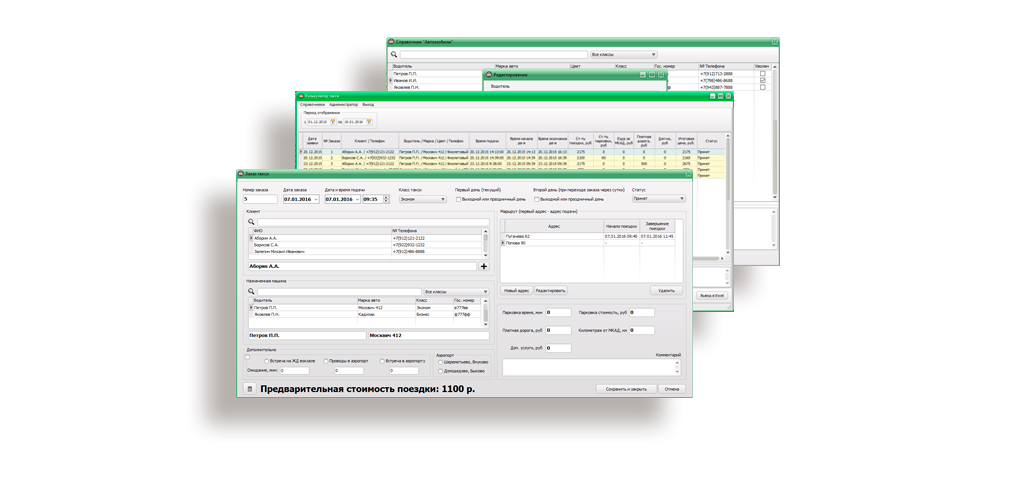Screen dimensions: 1012x500
Task: Click the Сохранить и закрыть button
Action: tap(626, 389)
